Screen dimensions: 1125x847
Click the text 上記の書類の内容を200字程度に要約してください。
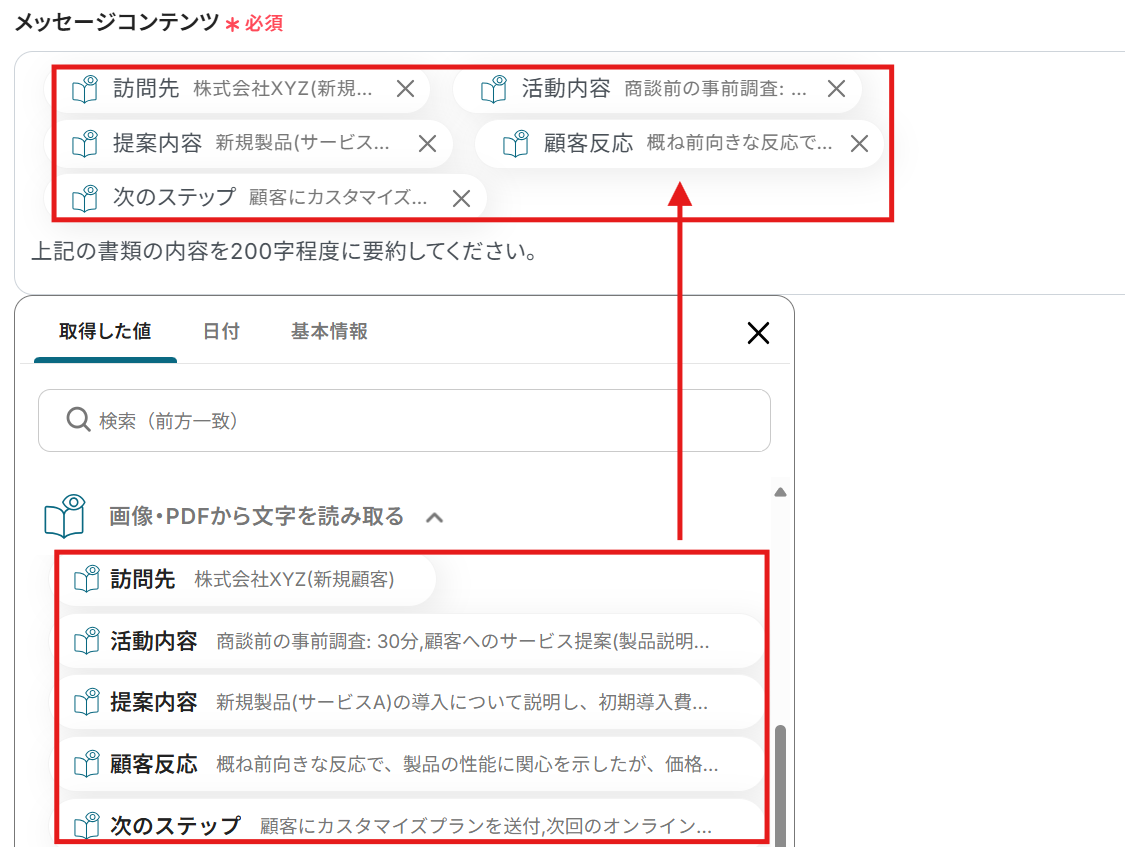pos(284,252)
